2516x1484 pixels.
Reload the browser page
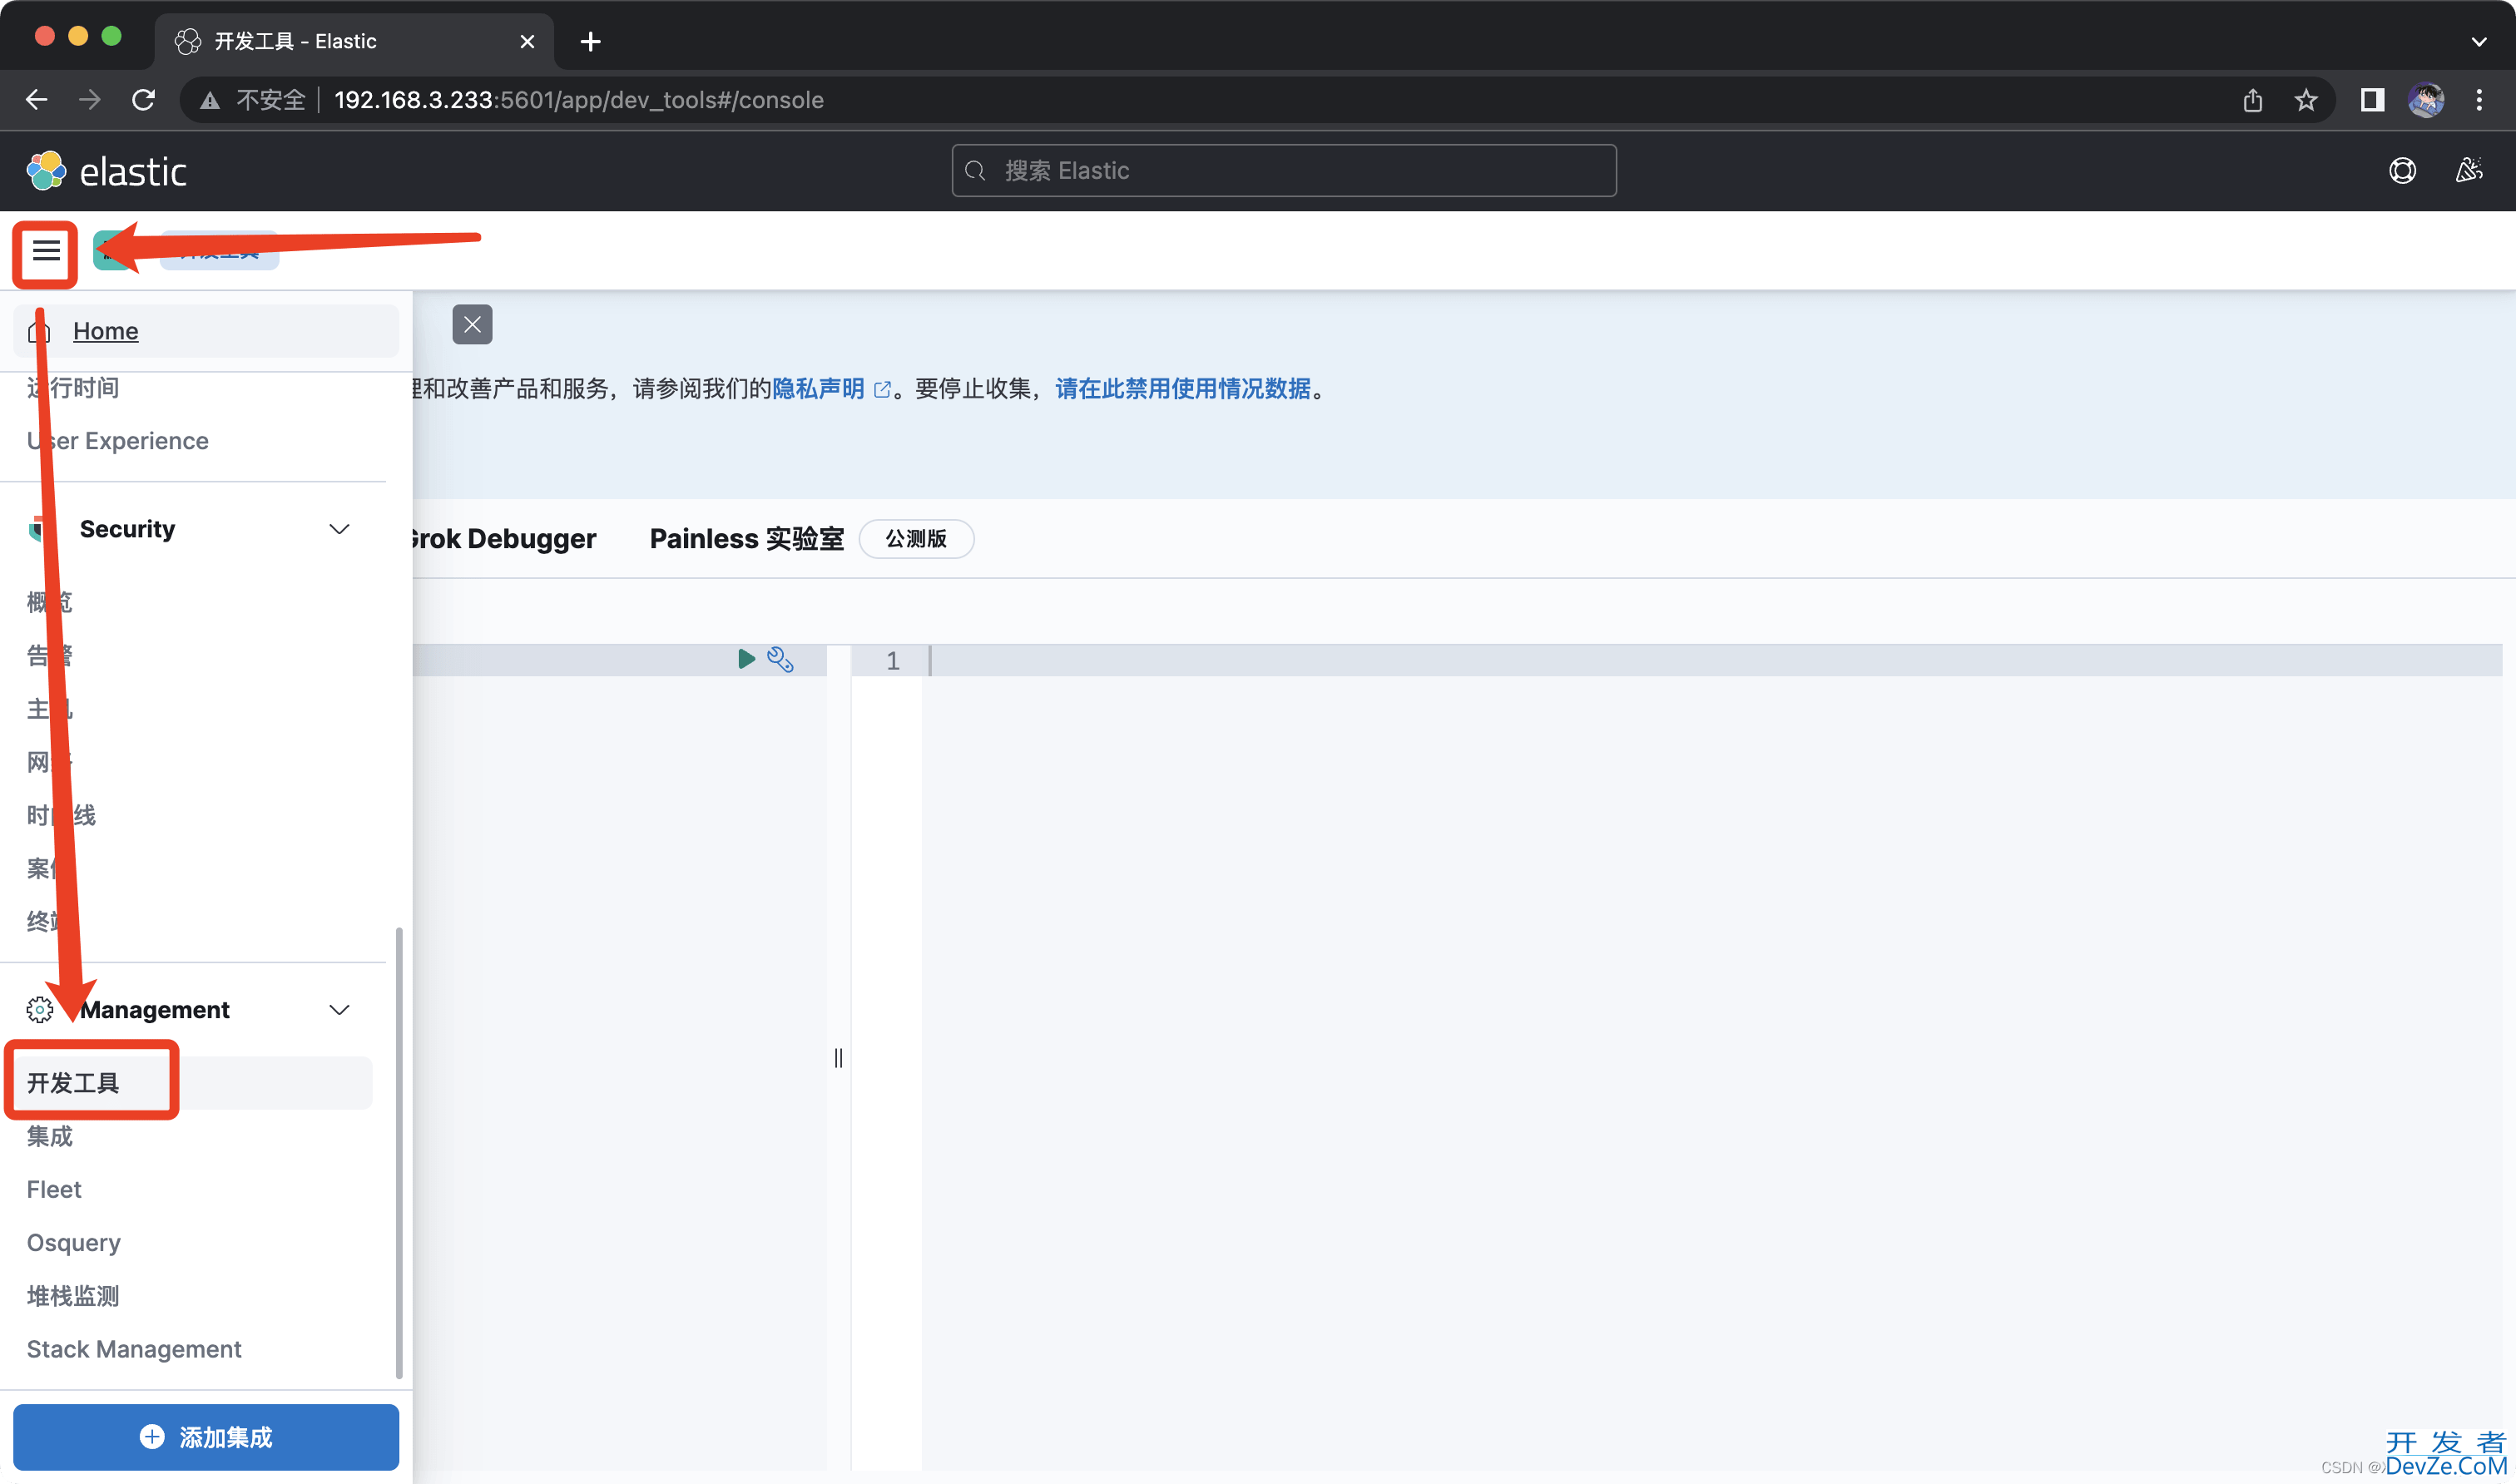[144, 100]
